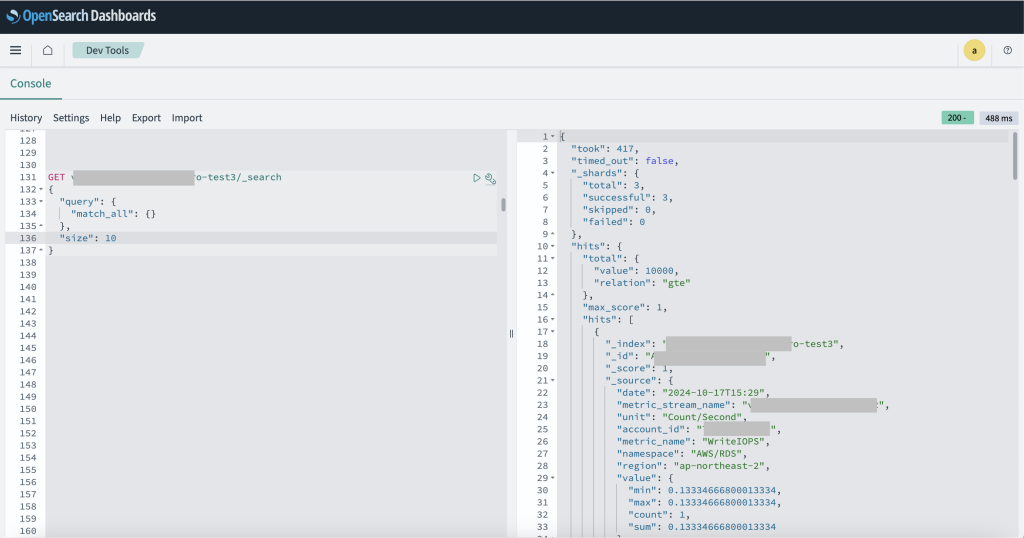Viewport: 1024px width, 538px height.
Task: Switch to the Console tab
Action: (31, 84)
